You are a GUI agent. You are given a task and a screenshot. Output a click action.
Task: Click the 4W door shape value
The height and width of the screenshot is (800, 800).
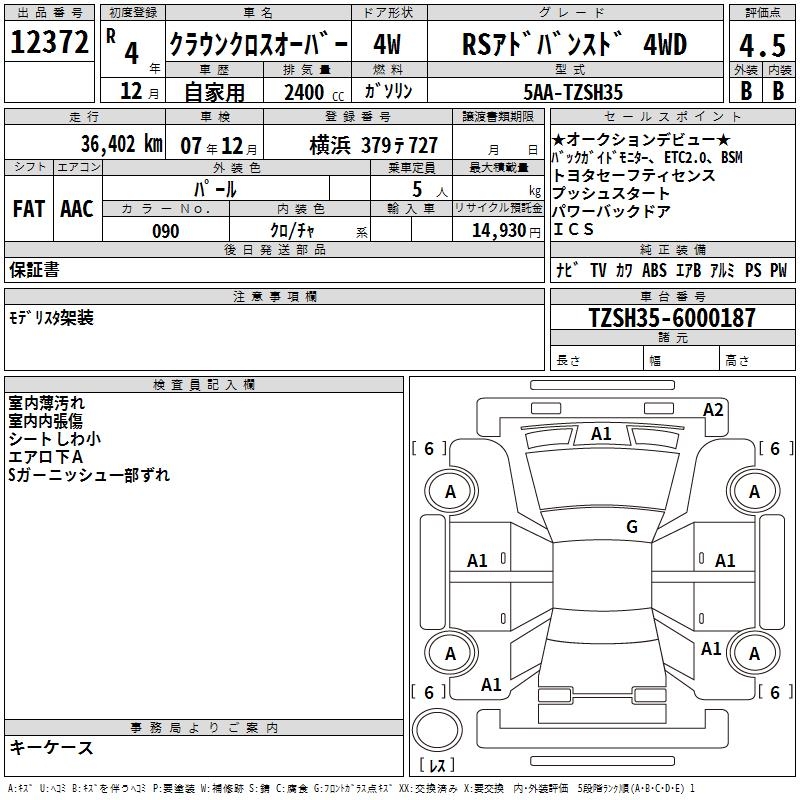[387, 44]
